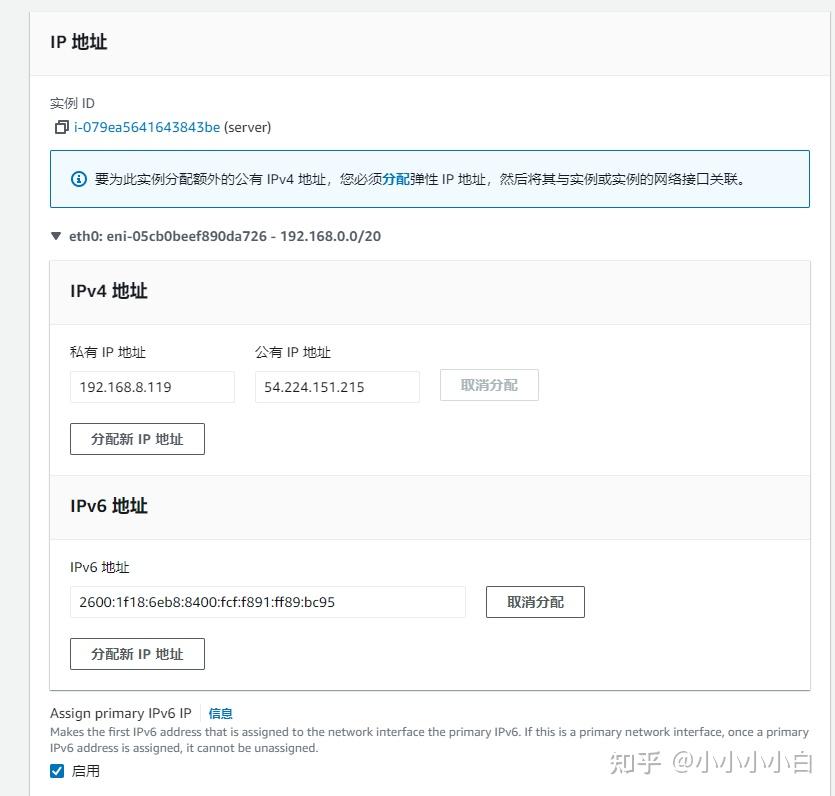The image size is (835, 796).
Task: Copy the instance ID using the copy icon
Action: 61,127
